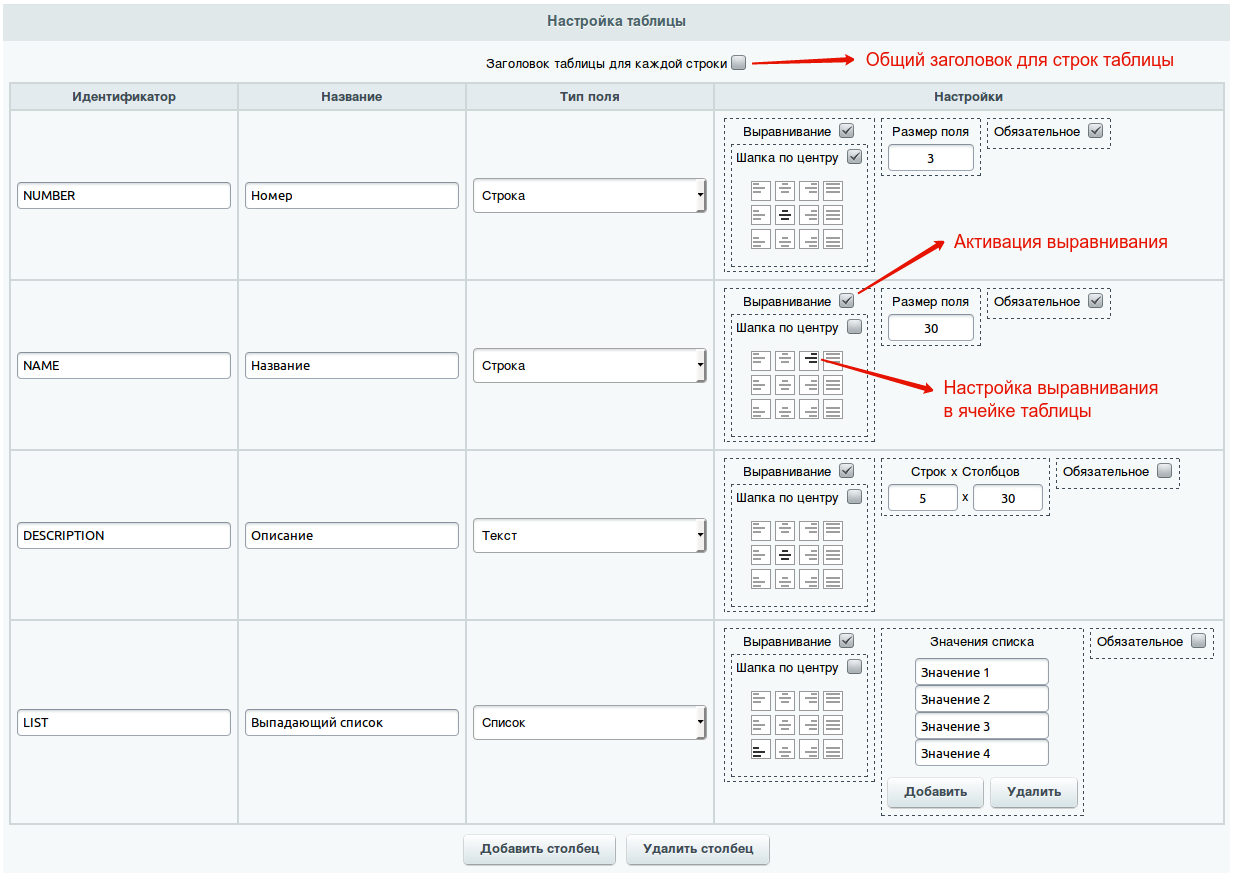Focus the 'Значение 3' list value field

point(981,726)
